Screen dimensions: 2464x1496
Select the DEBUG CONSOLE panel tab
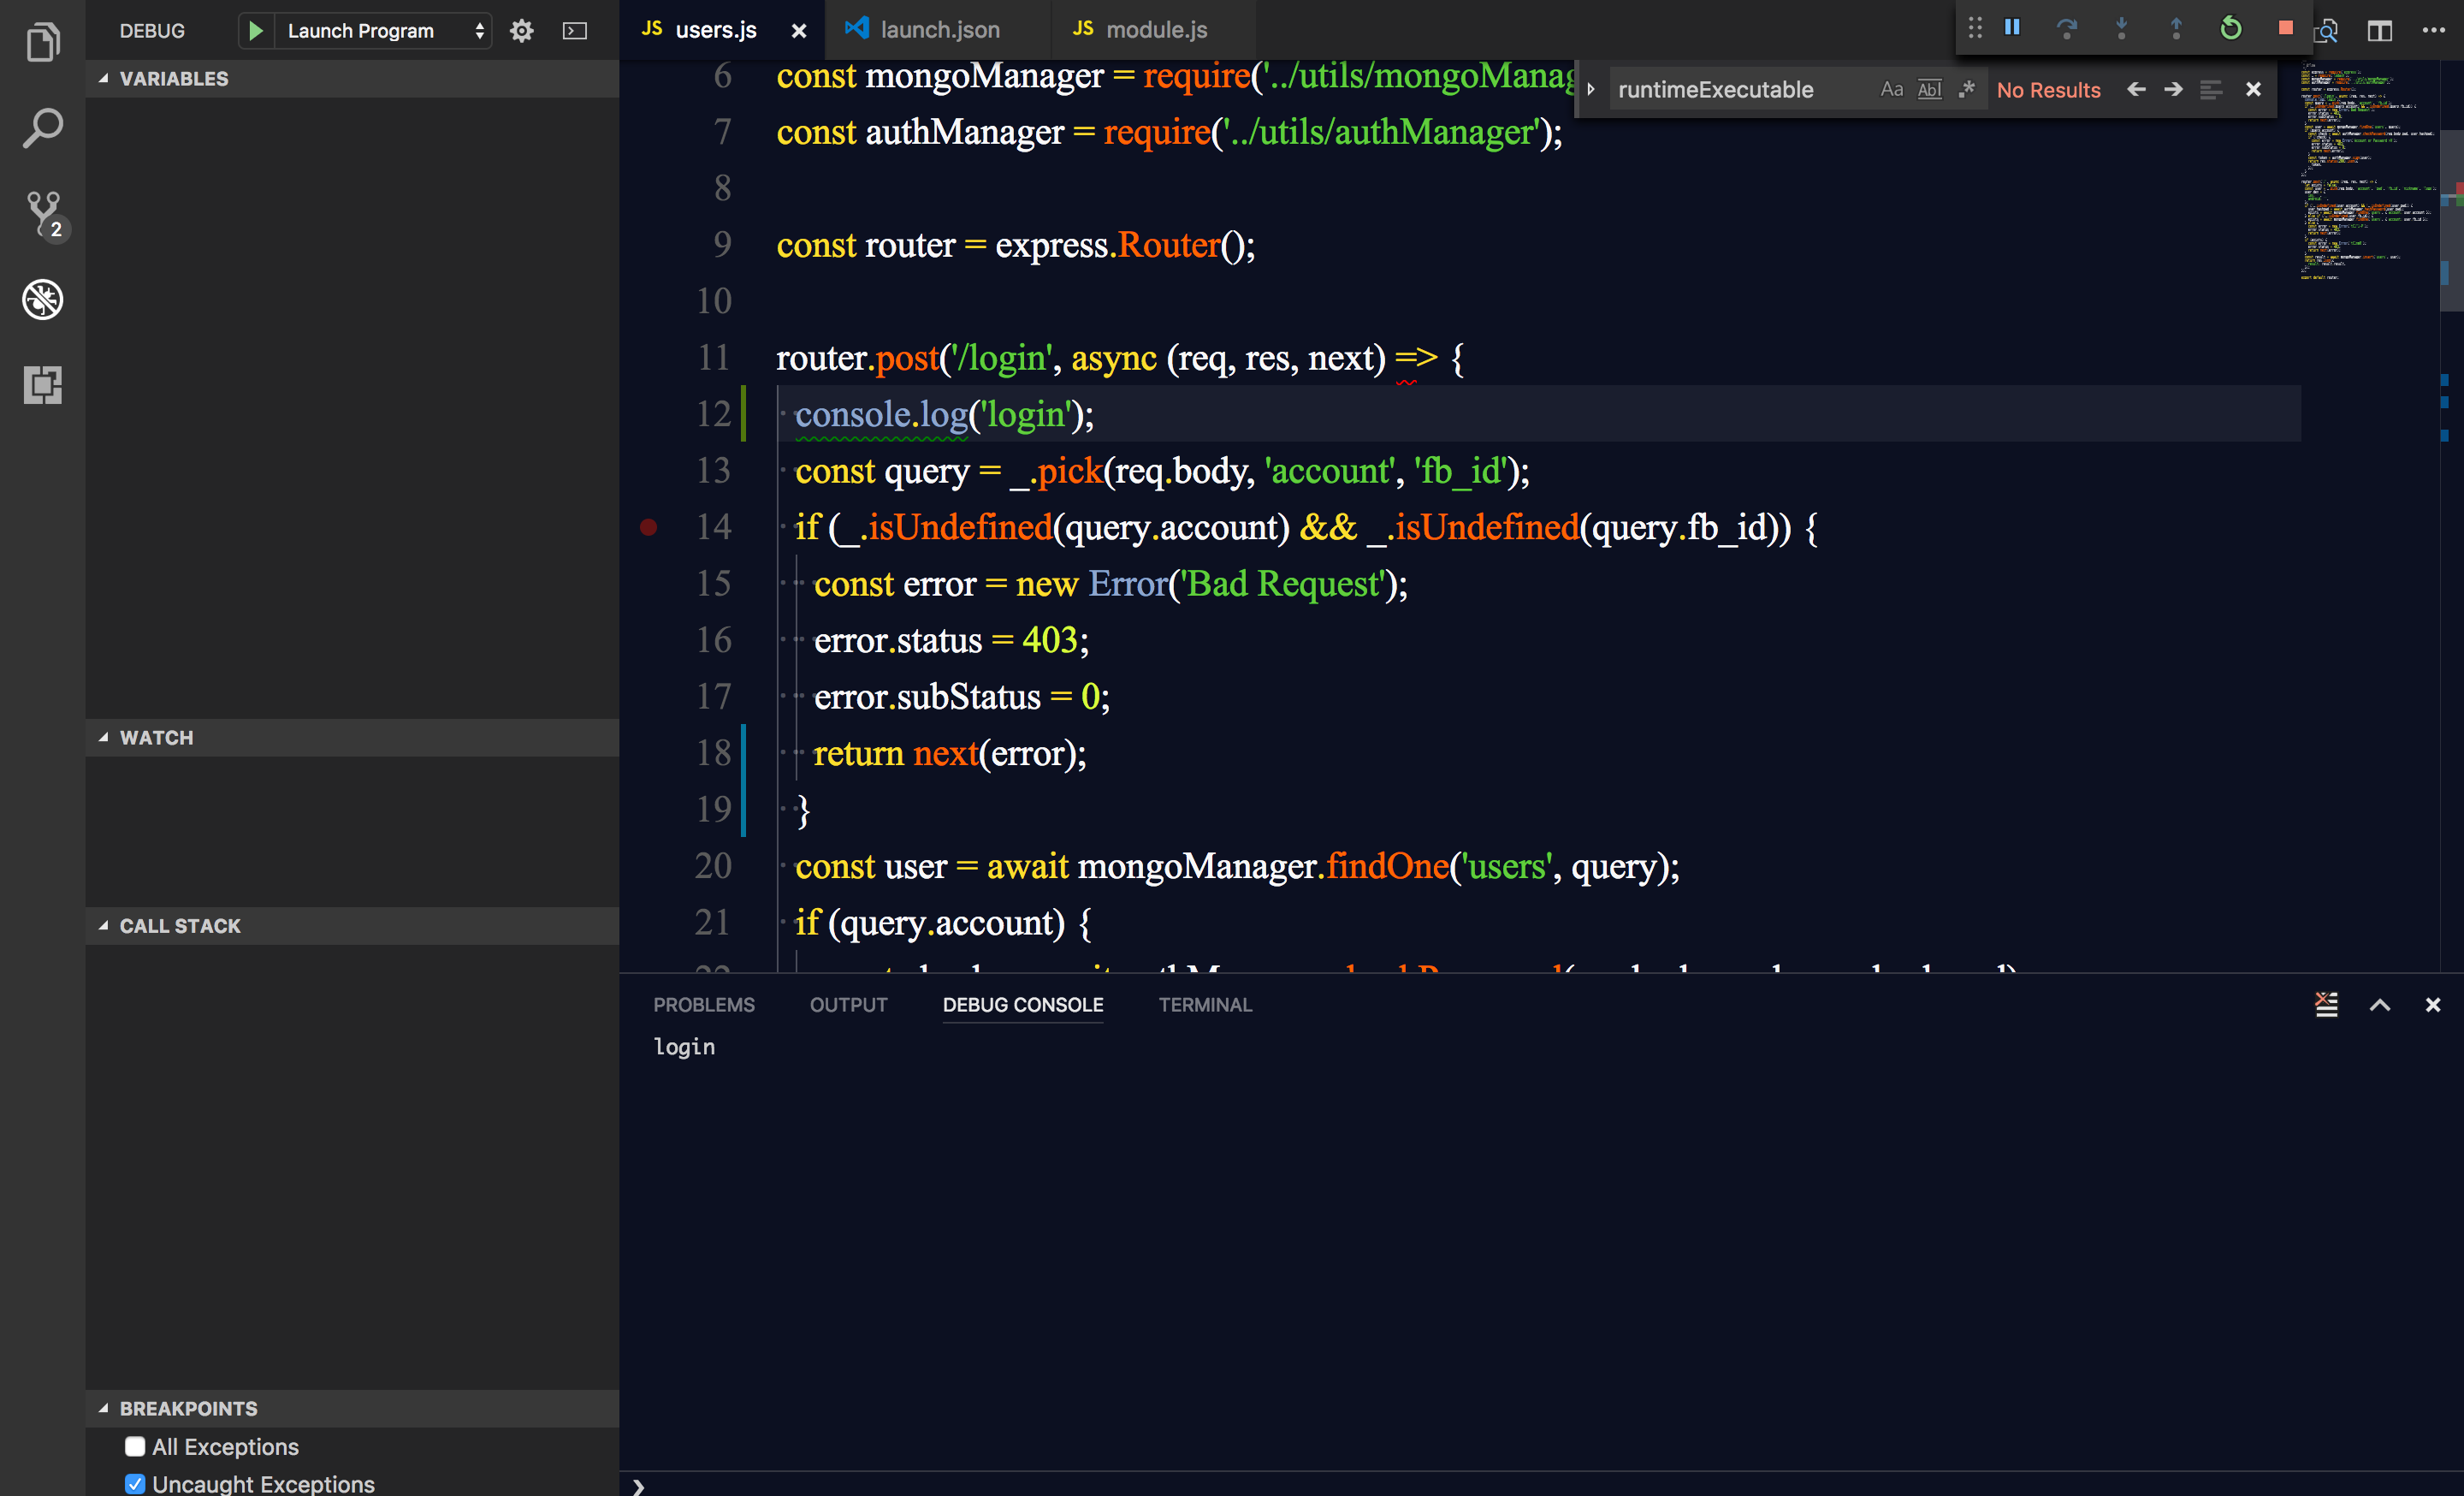[1023, 1004]
